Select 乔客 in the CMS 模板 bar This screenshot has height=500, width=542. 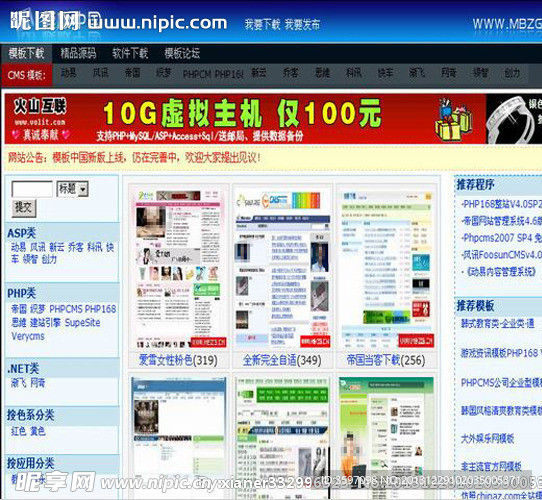click(x=290, y=73)
